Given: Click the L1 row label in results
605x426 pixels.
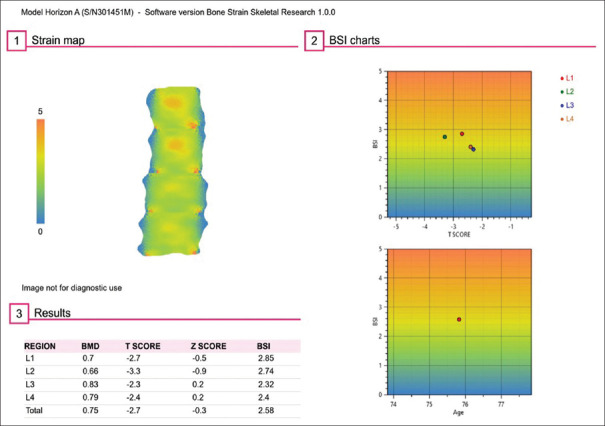Looking at the screenshot, I should 30,358.
